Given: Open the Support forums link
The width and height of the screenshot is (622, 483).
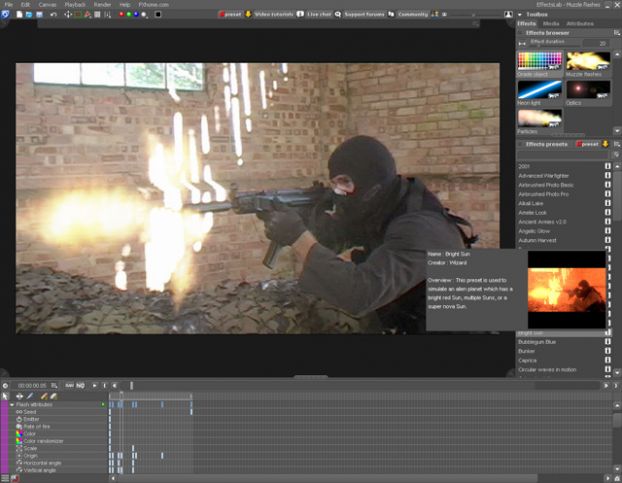Looking at the screenshot, I should [x=364, y=14].
